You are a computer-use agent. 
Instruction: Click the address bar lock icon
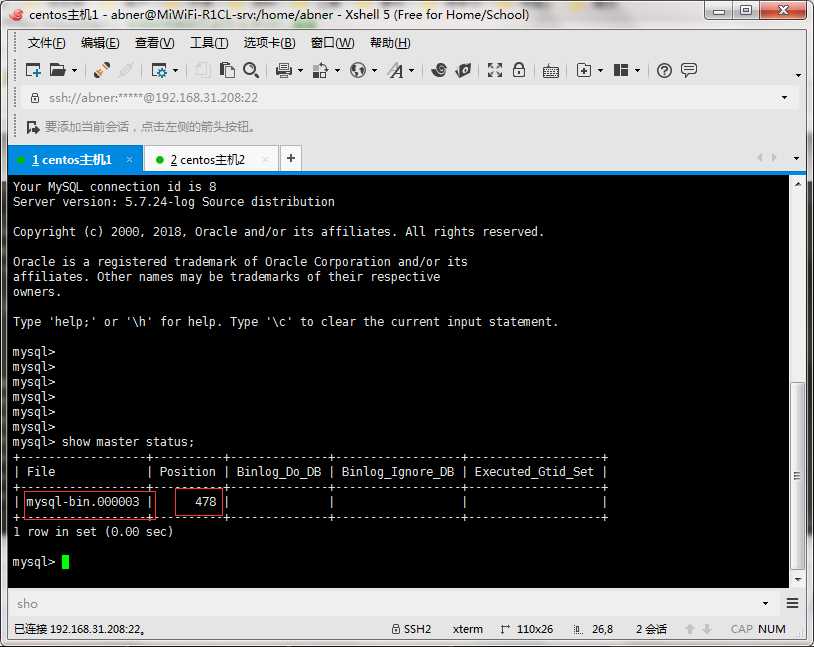35,98
